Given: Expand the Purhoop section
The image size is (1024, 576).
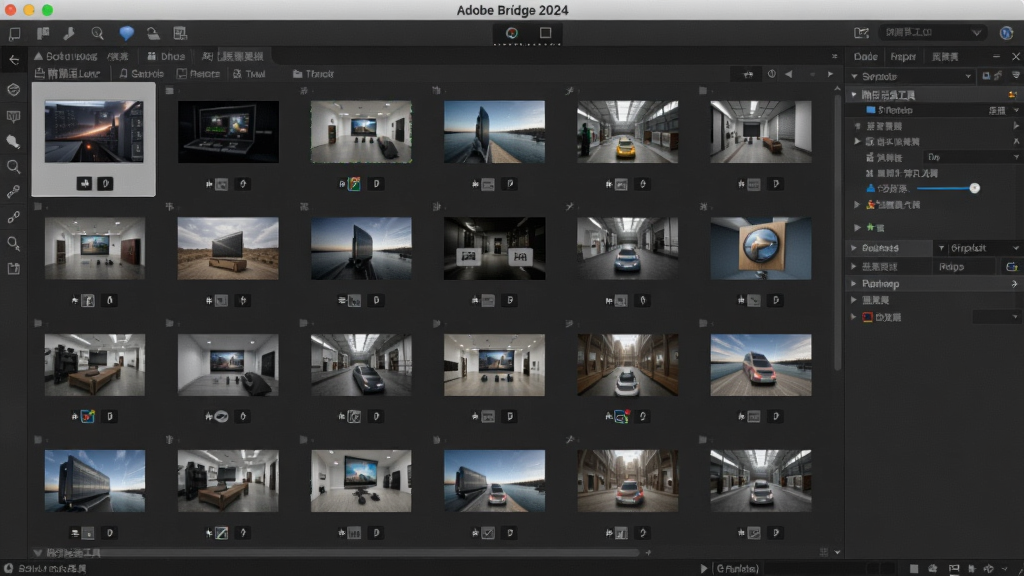Looking at the screenshot, I should tap(854, 284).
